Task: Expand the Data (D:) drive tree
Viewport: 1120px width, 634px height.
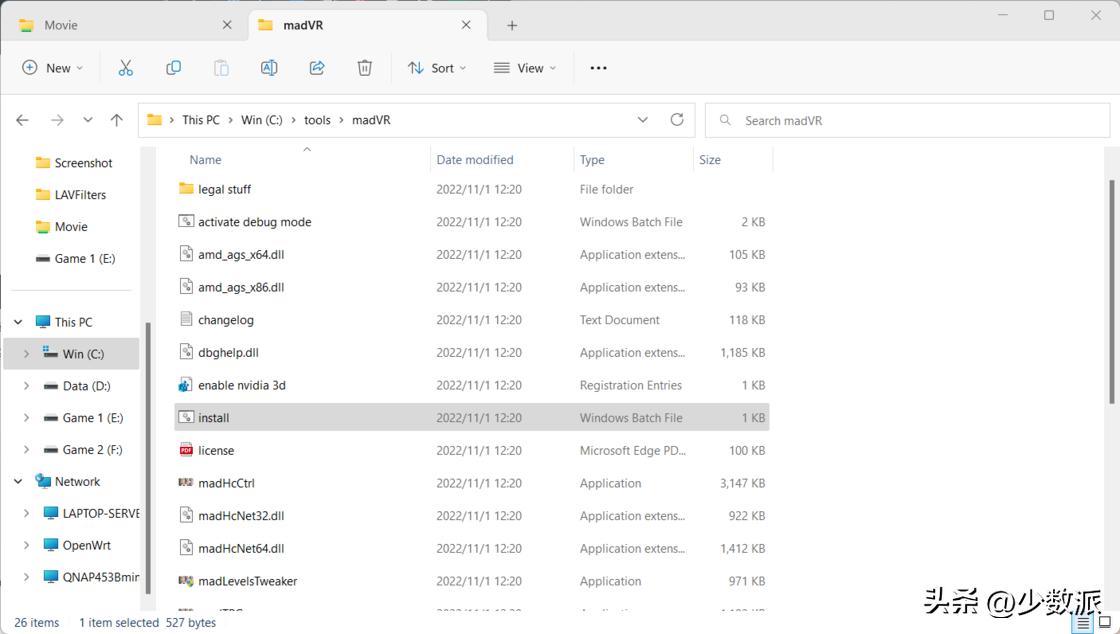Action: click(x=26, y=386)
